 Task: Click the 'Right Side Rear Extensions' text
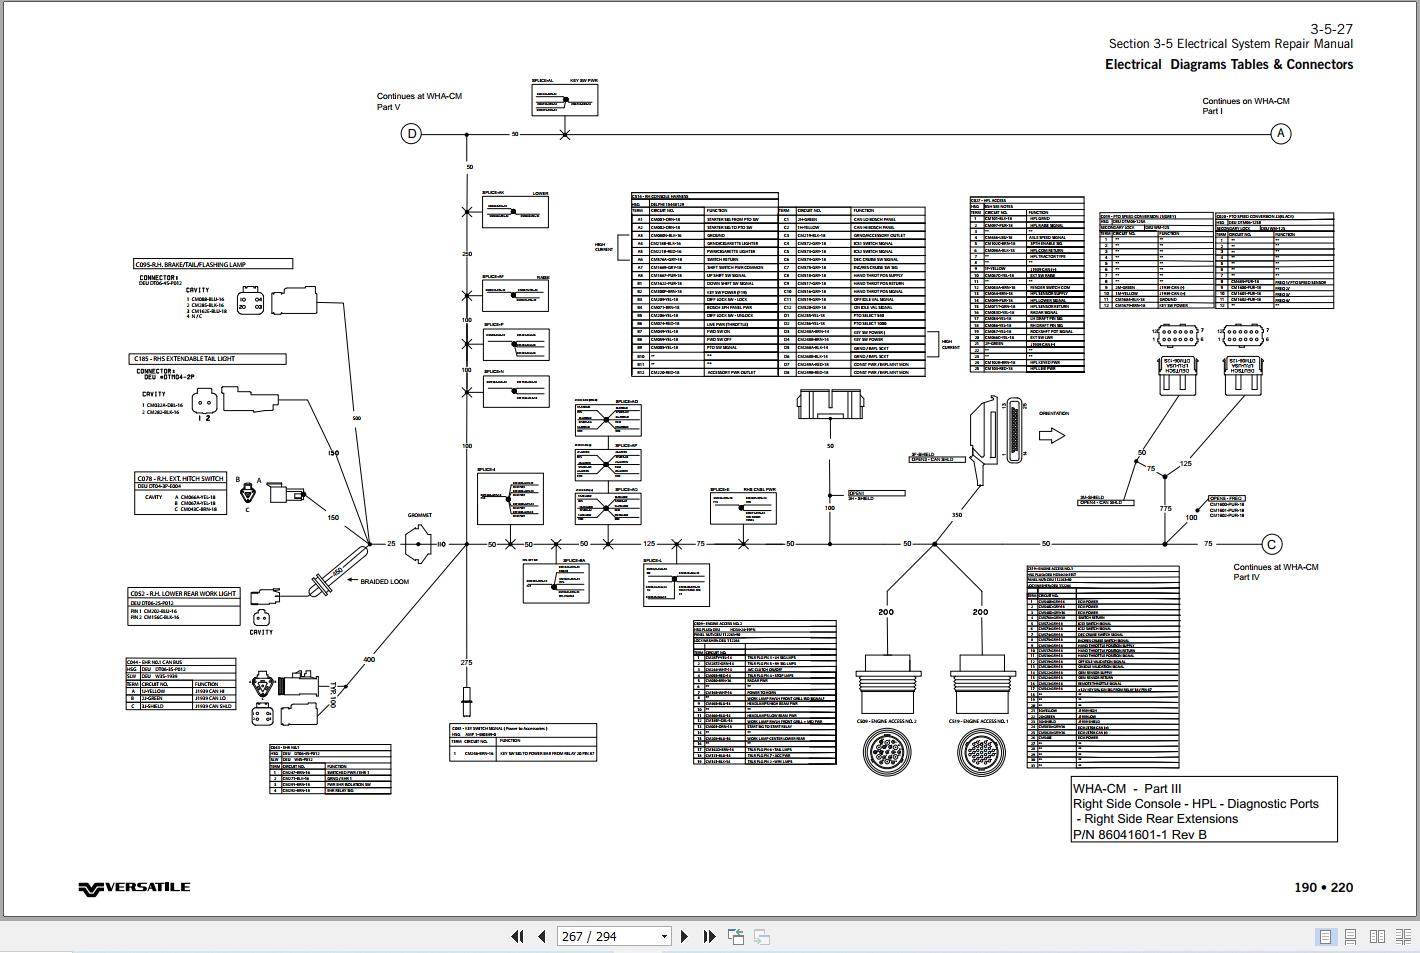1161,819
